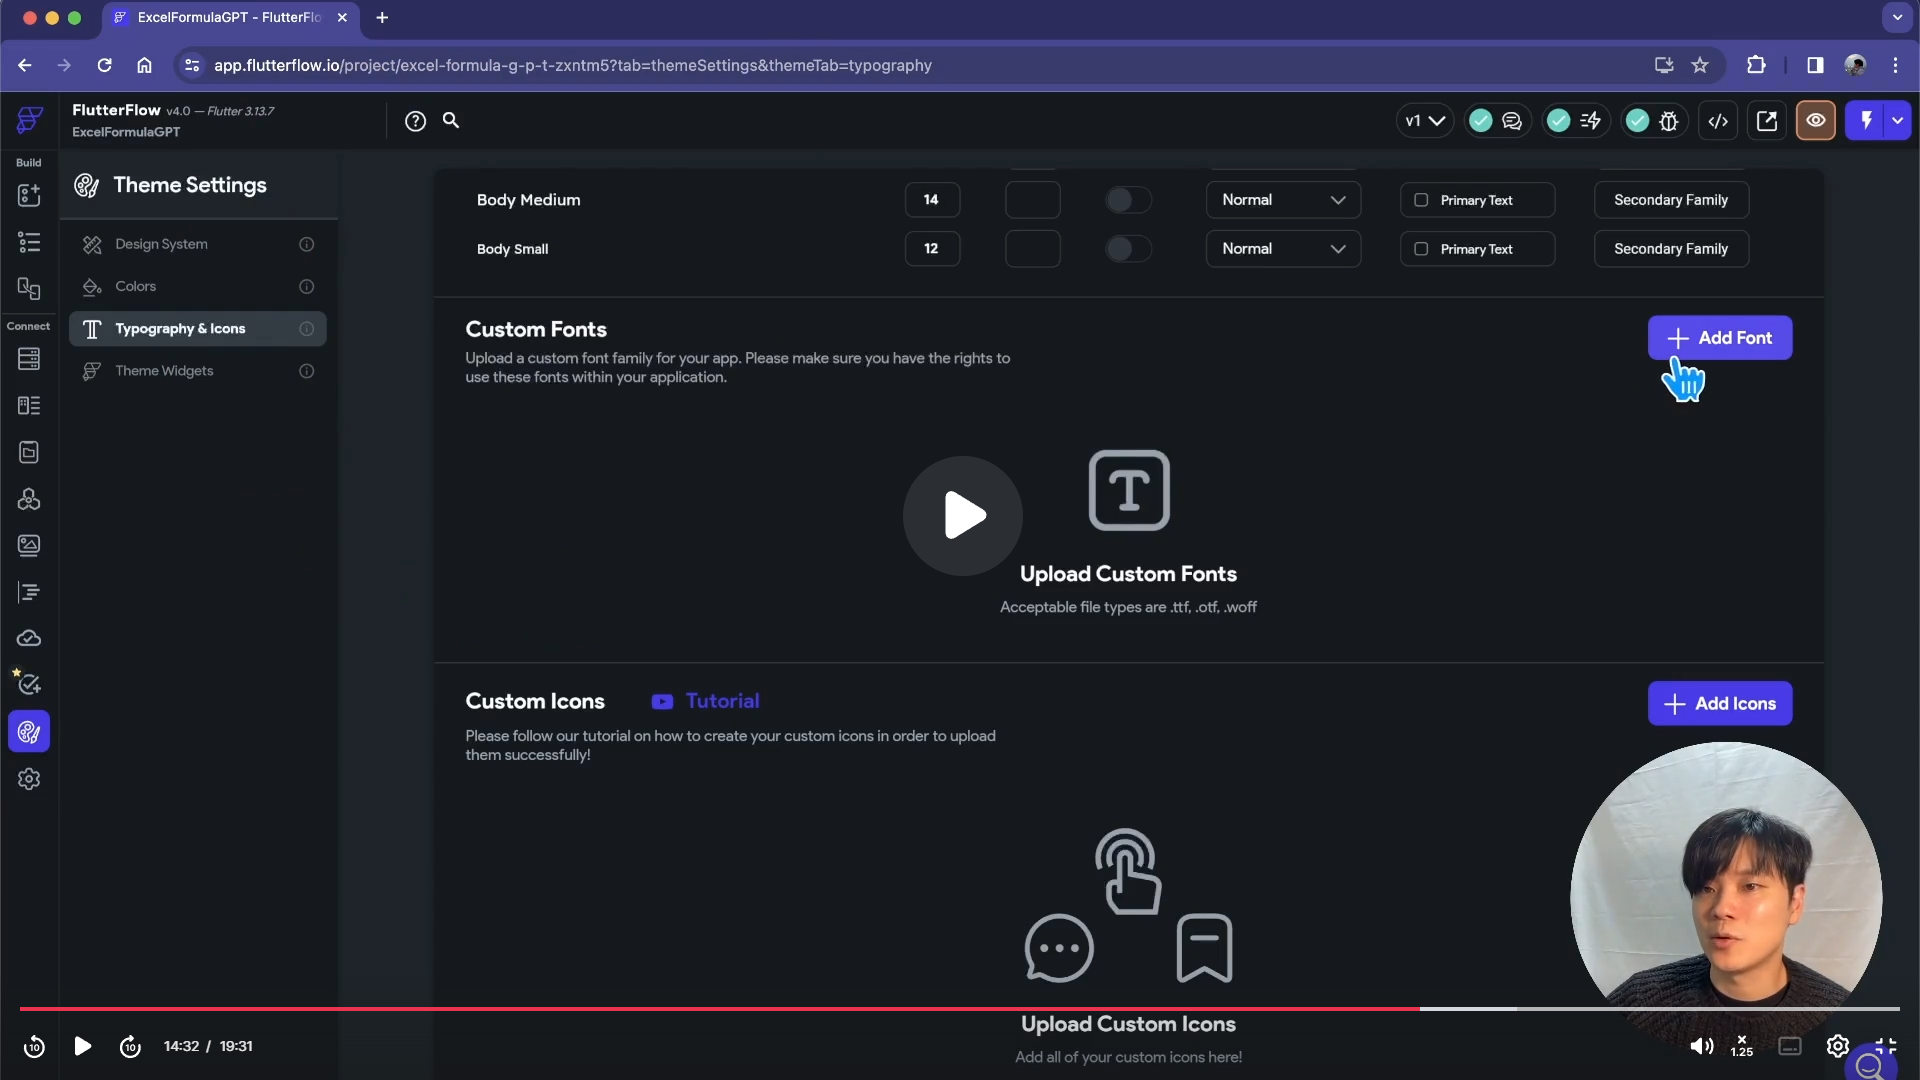This screenshot has height=1080, width=1920.
Task: Open the project search magnifier icon
Action: click(x=451, y=120)
